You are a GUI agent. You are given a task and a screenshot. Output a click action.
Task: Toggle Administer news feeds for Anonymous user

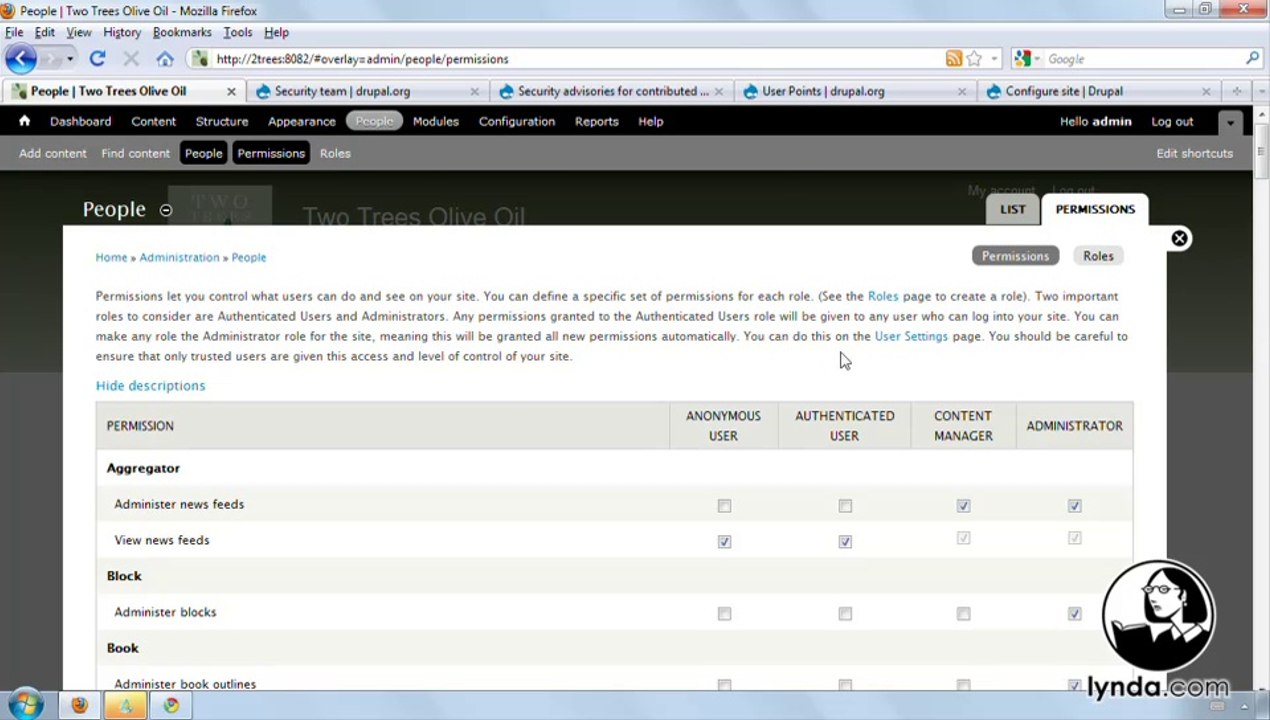[724, 506]
